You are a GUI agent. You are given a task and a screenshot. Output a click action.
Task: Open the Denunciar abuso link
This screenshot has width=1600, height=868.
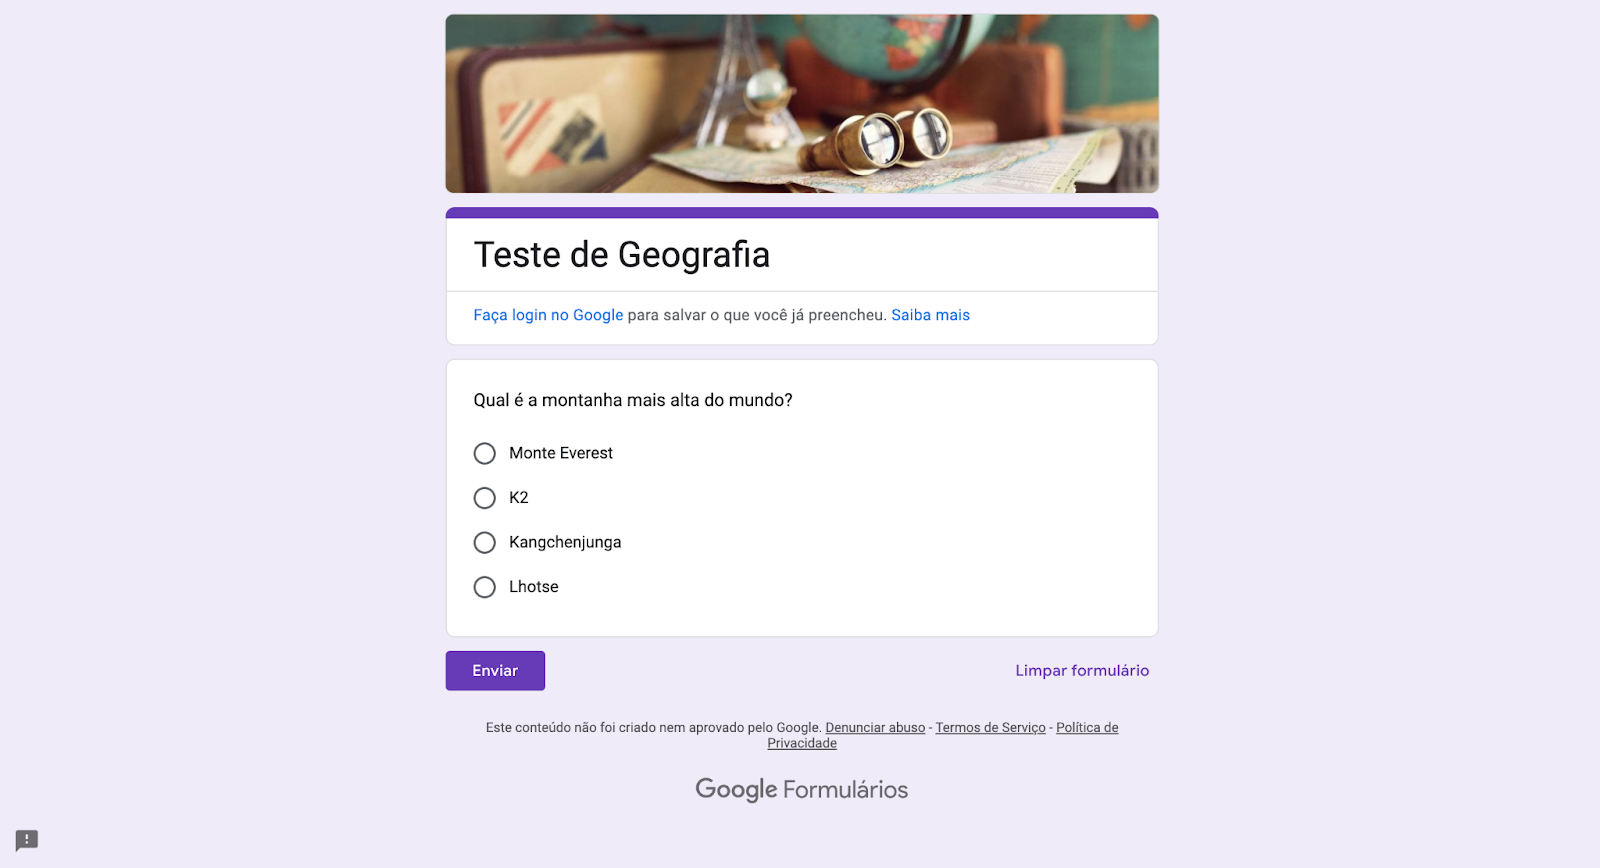(874, 727)
